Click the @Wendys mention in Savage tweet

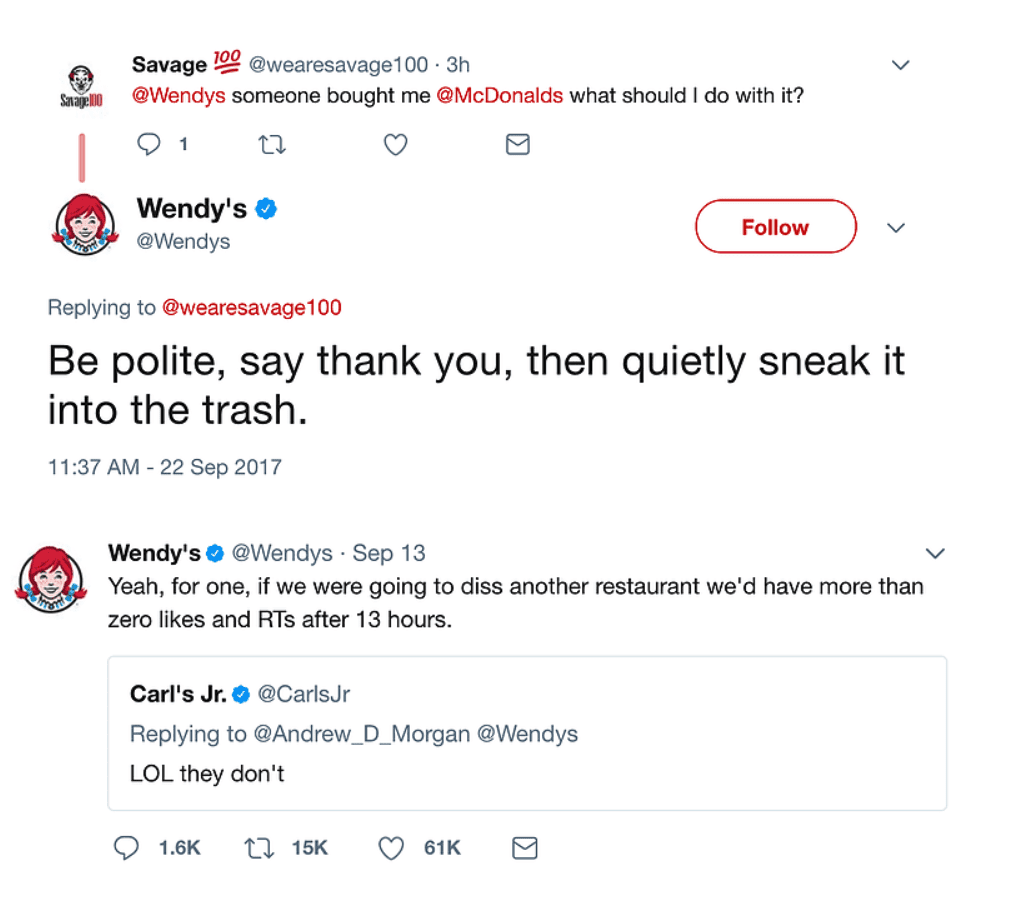(x=178, y=95)
